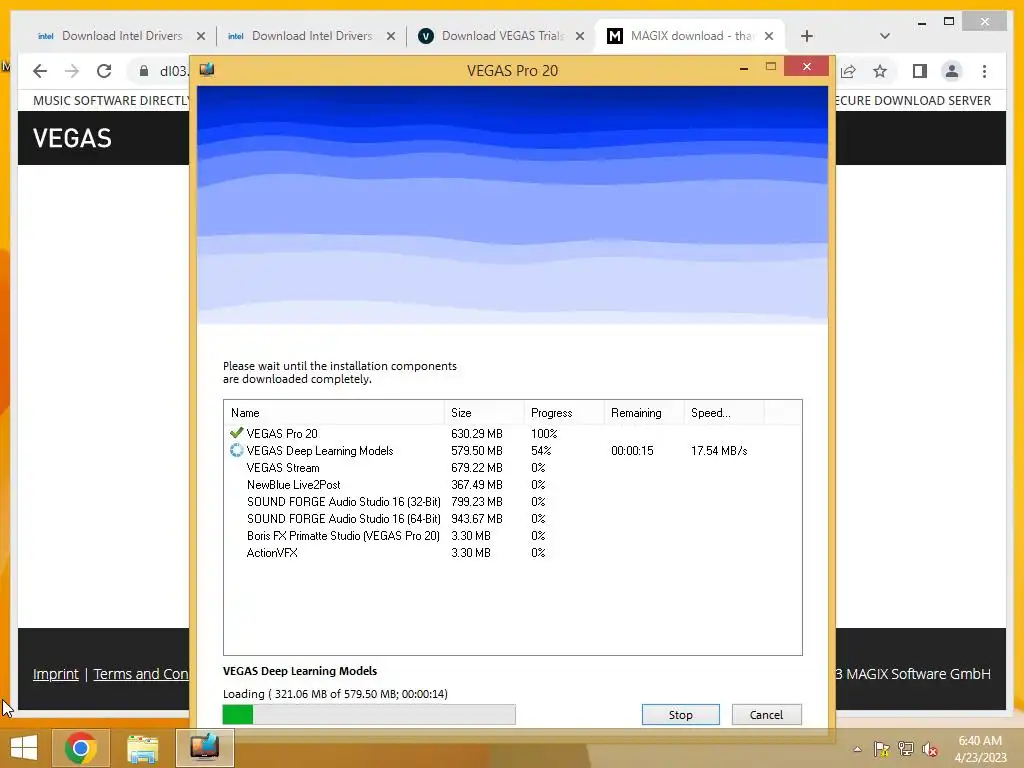
Task: Select the VEGAS Deep Learning Models row
Action: (x=512, y=451)
